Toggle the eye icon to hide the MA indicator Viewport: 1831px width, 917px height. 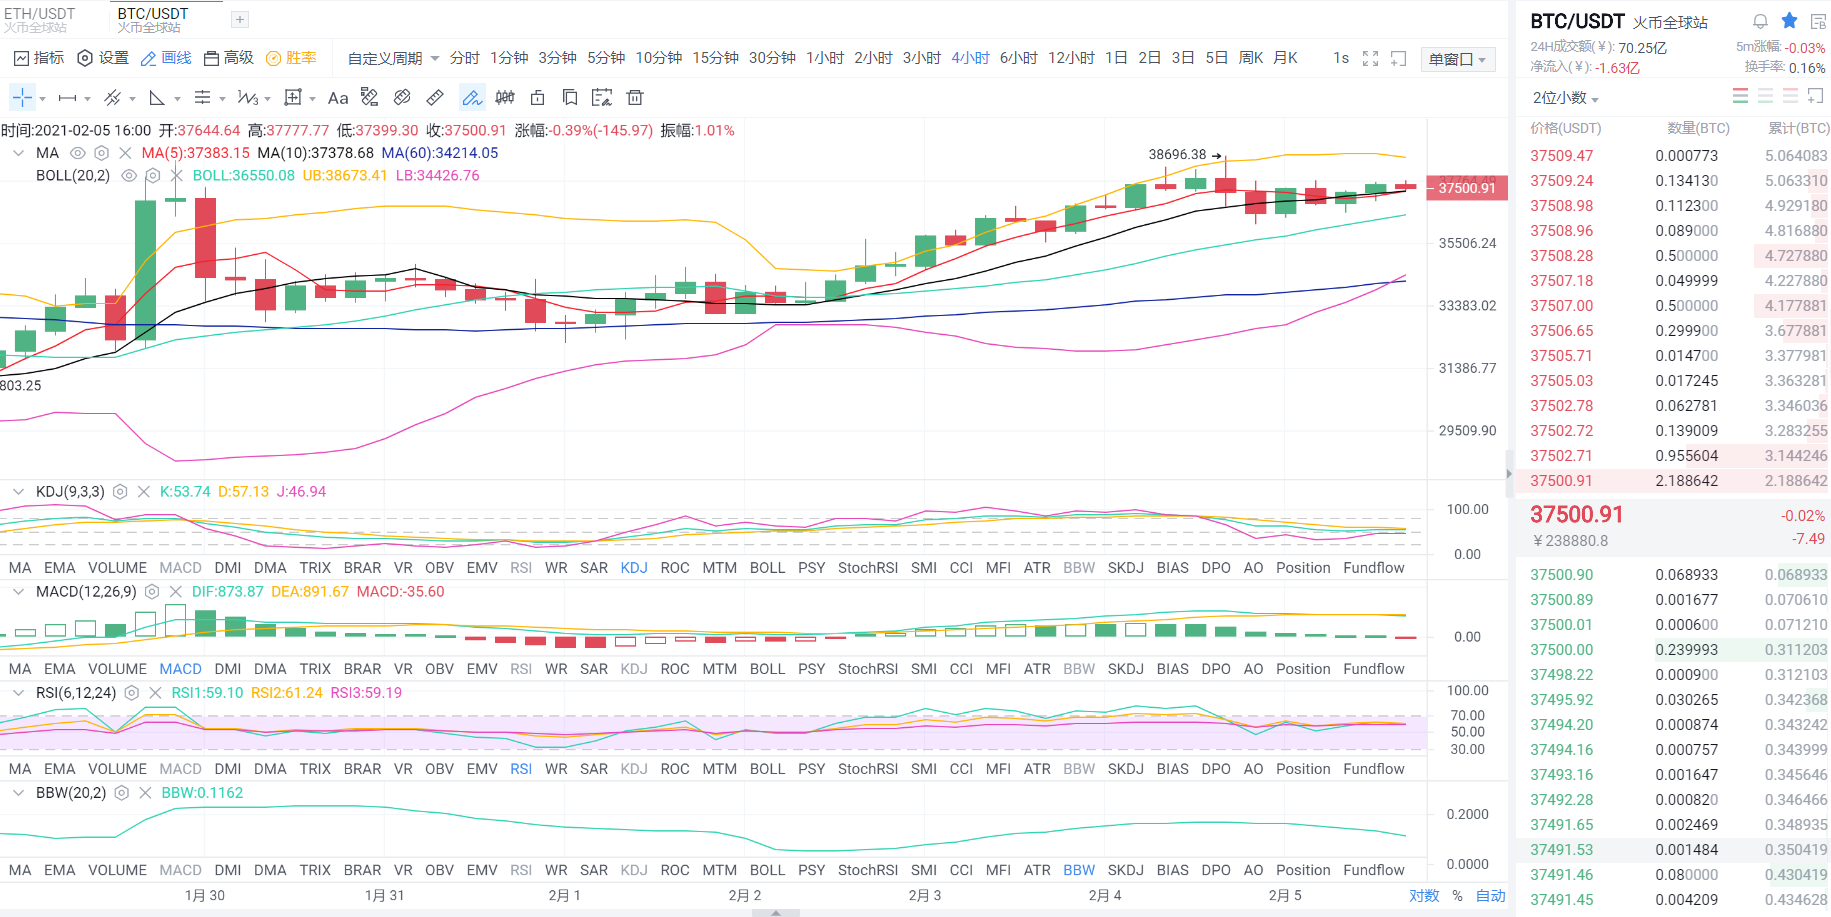(x=77, y=152)
